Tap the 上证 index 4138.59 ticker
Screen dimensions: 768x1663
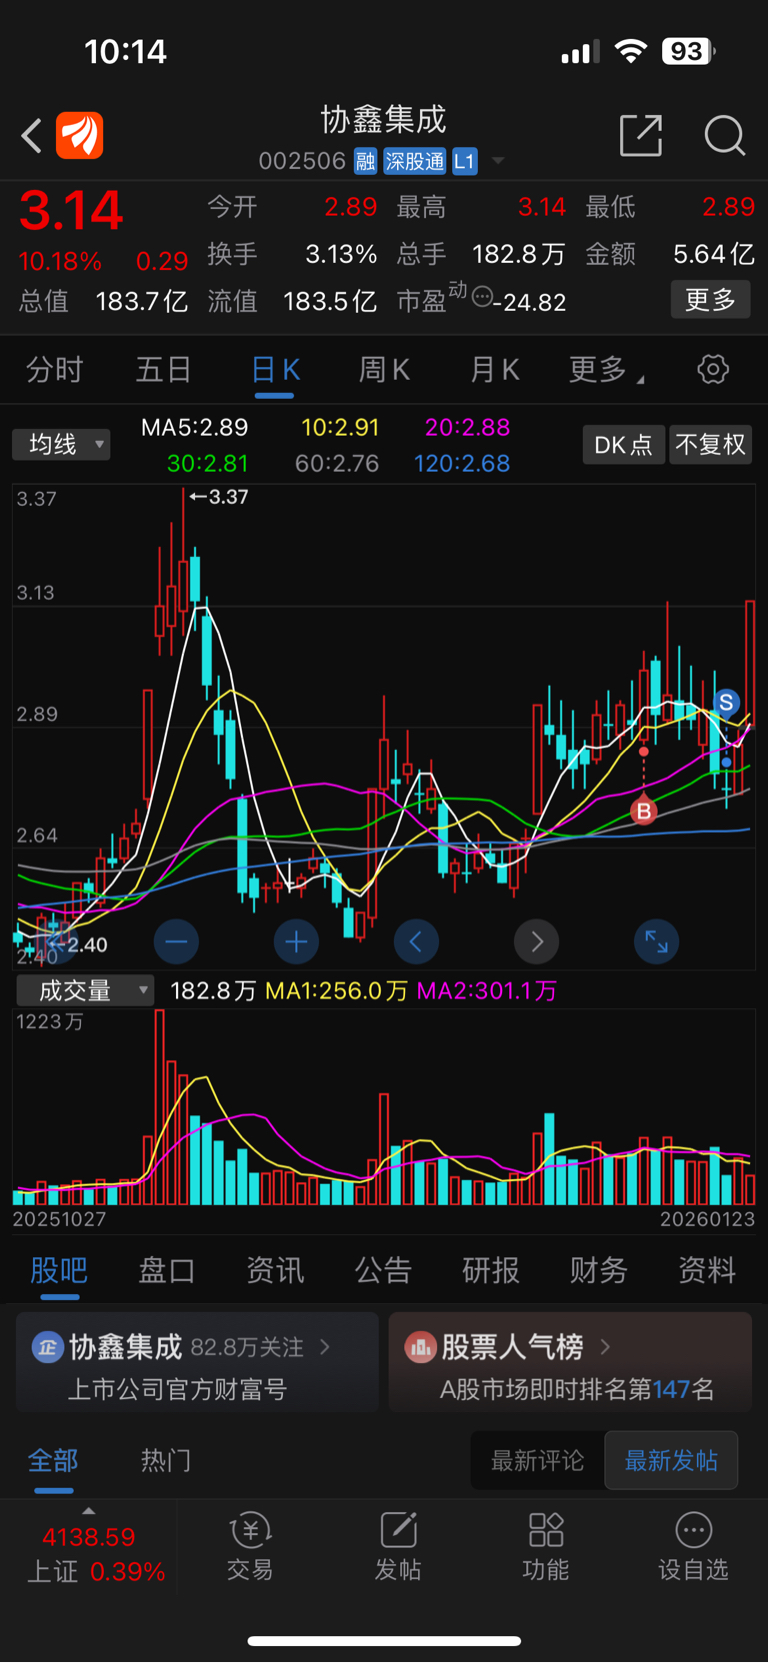point(89,1553)
